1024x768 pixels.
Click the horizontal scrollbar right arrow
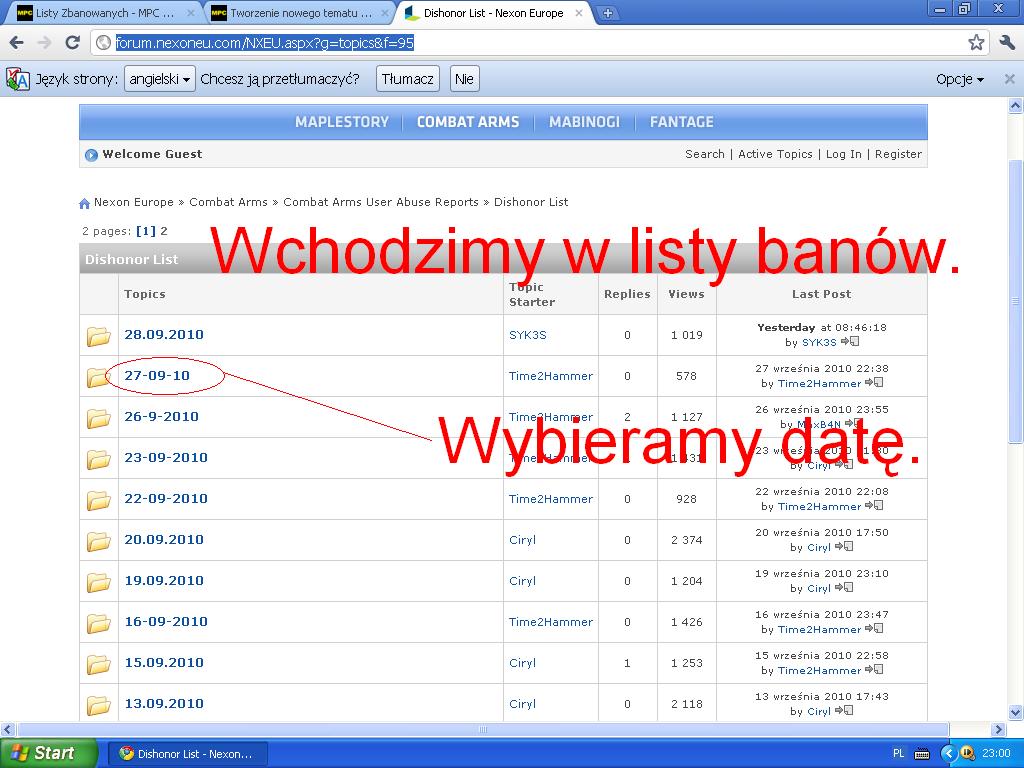(999, 729)
